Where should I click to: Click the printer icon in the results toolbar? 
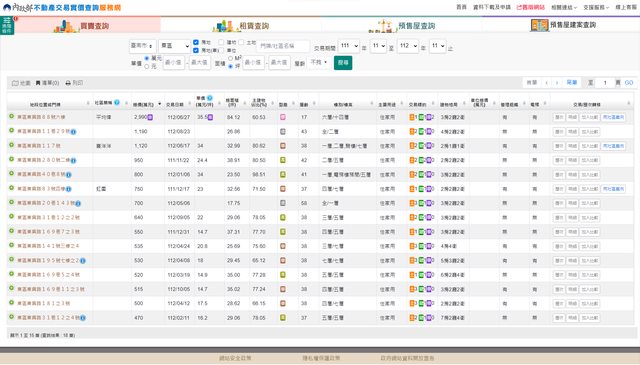click(68, 83)
